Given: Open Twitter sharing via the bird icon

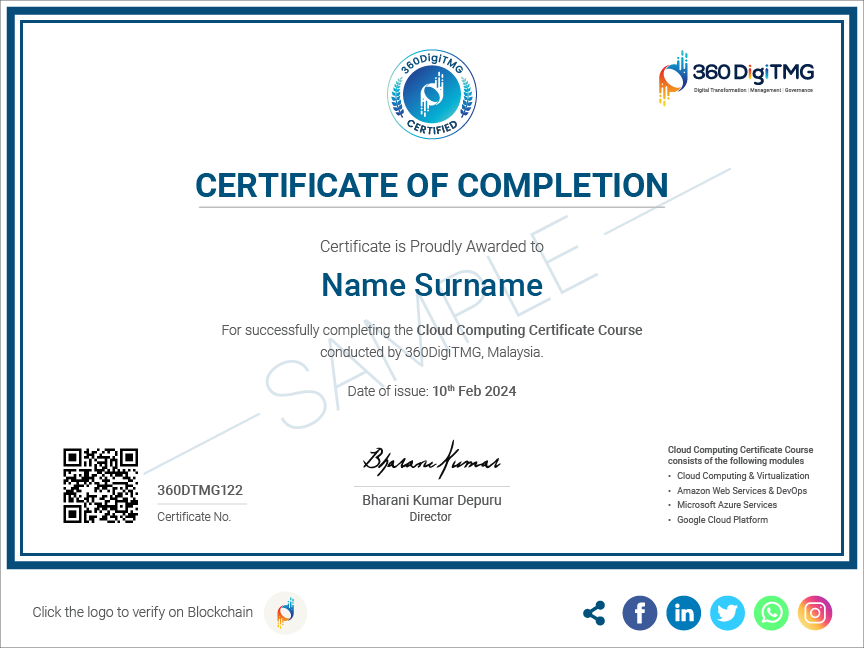Looking at the screenshot, I should [727, 613].
